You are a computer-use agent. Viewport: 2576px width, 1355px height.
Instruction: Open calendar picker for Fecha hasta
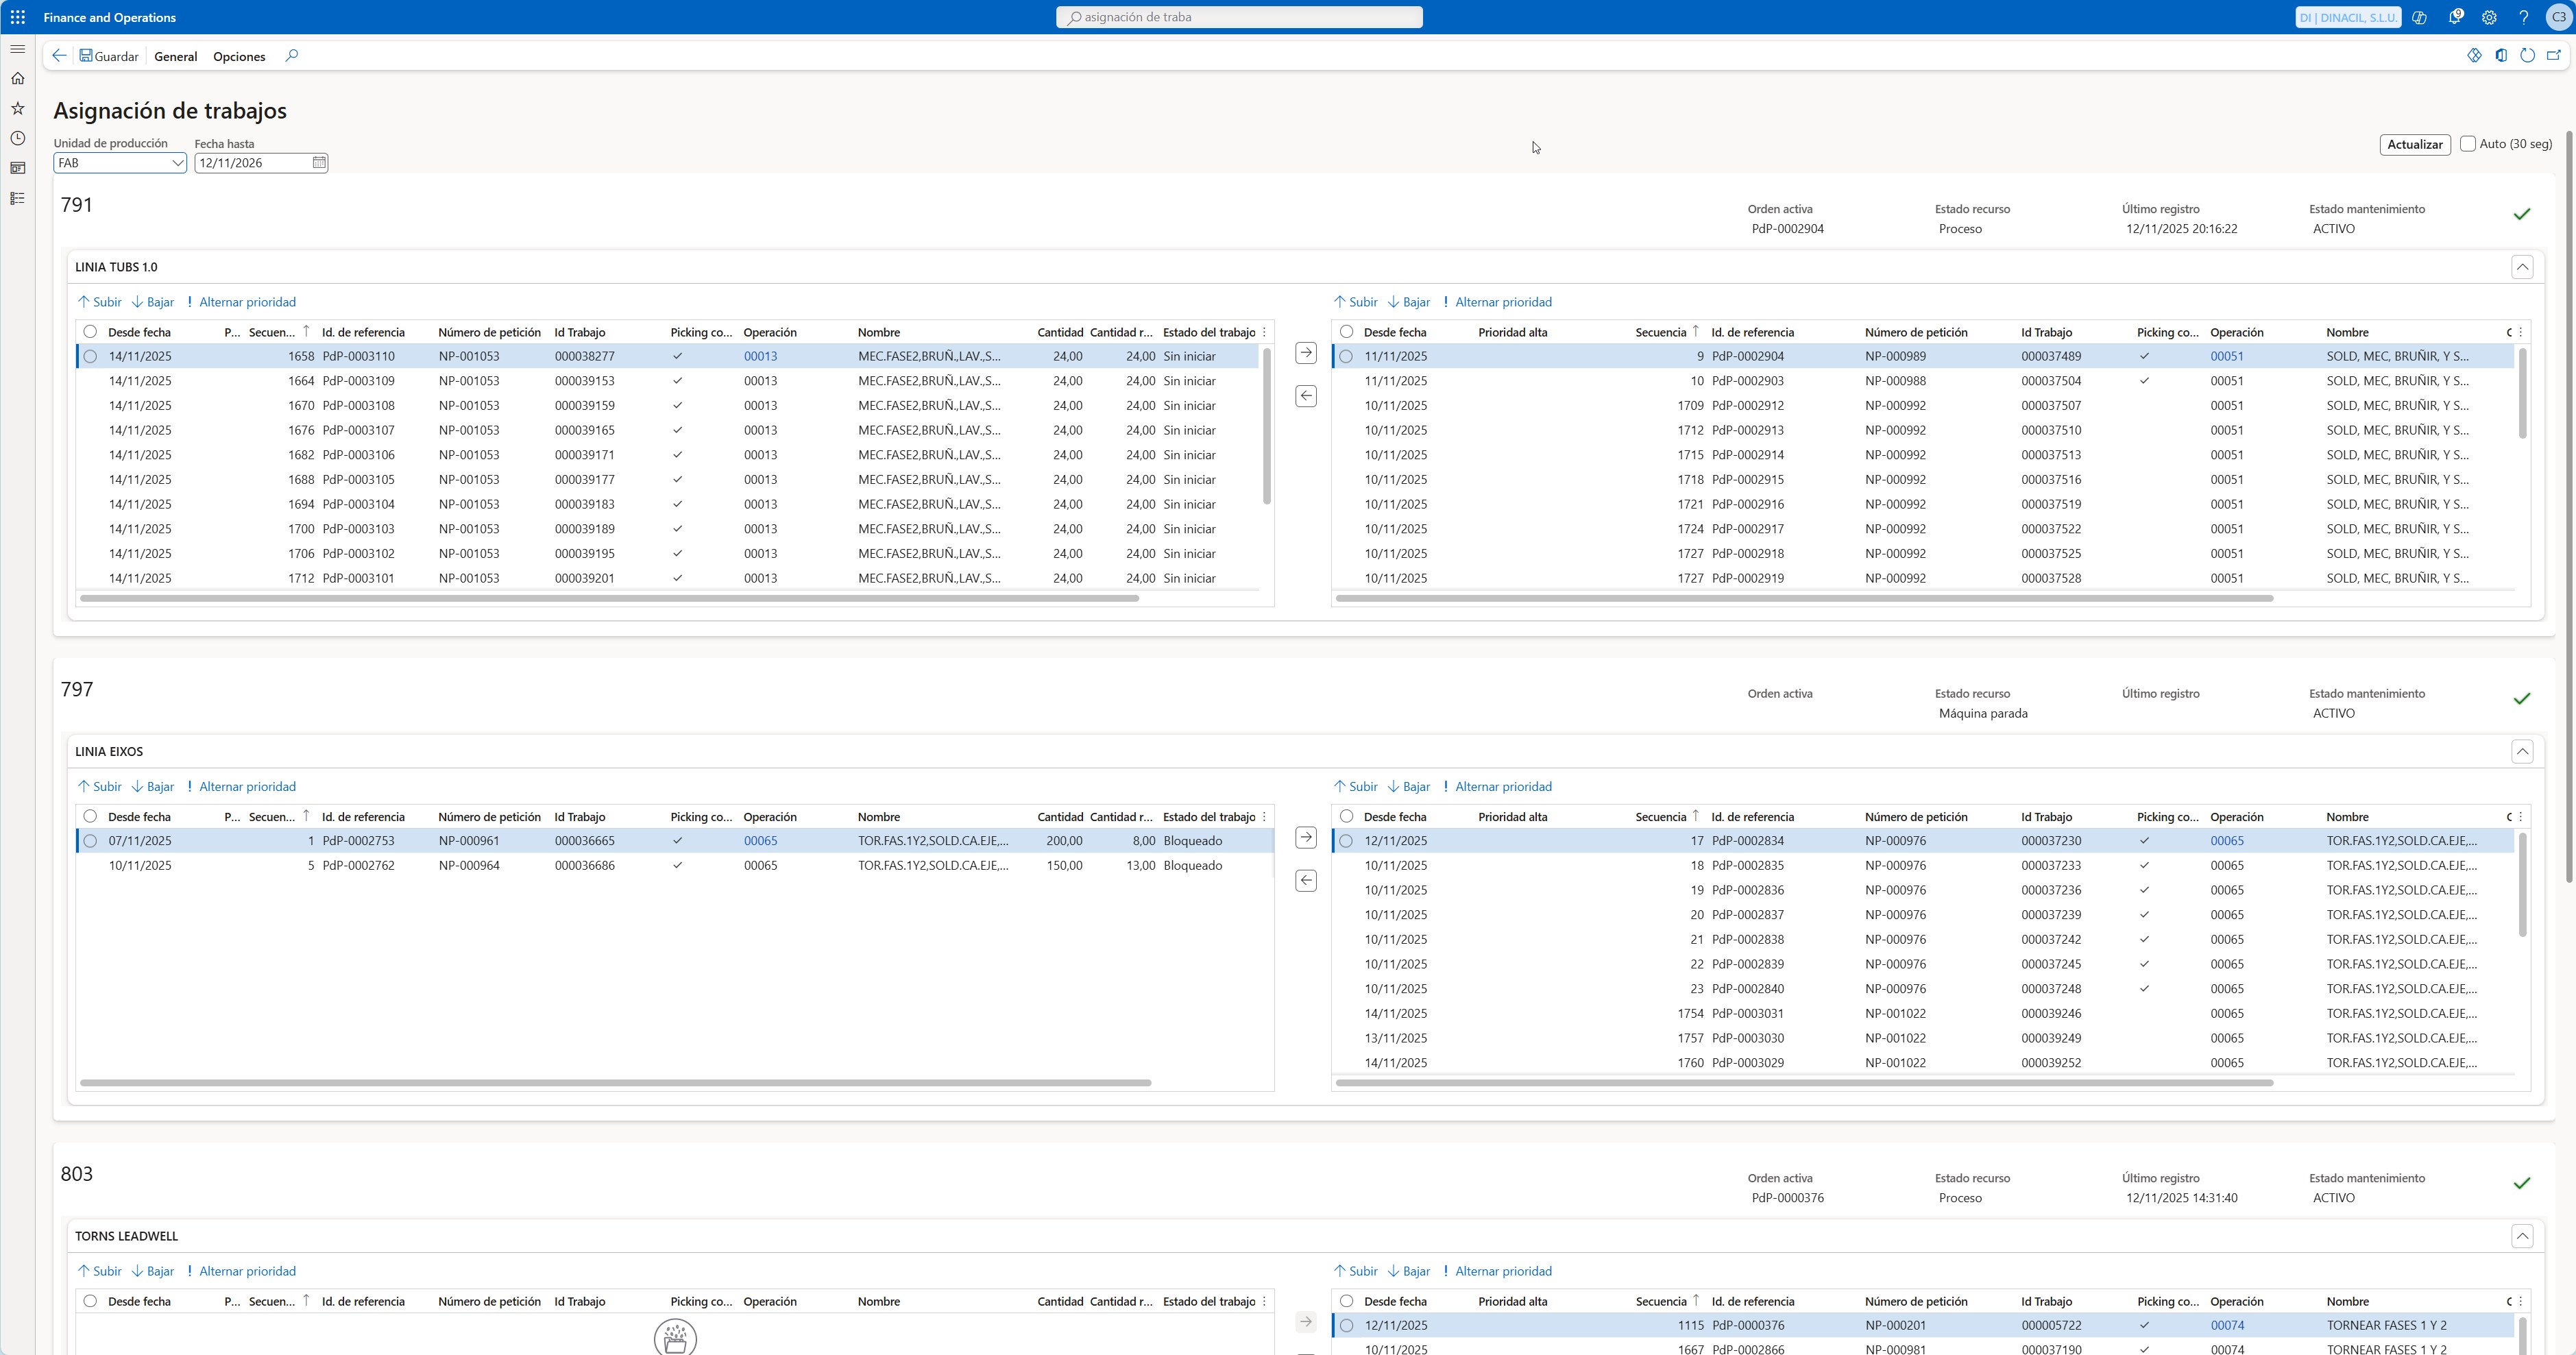pyautogui.click(x=319, y=163)
